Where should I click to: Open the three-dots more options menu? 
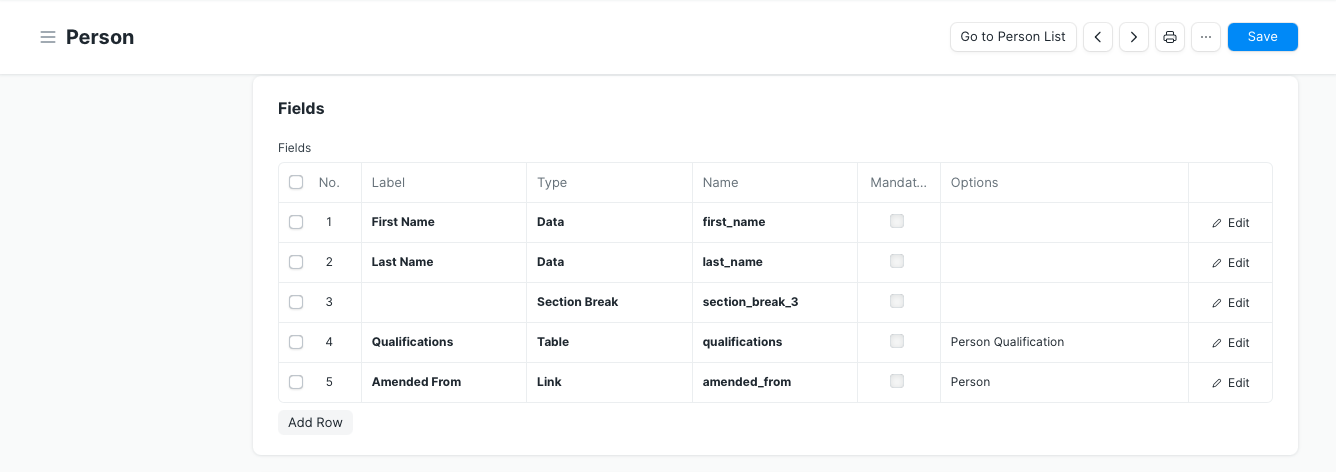tap(1206, 37)
